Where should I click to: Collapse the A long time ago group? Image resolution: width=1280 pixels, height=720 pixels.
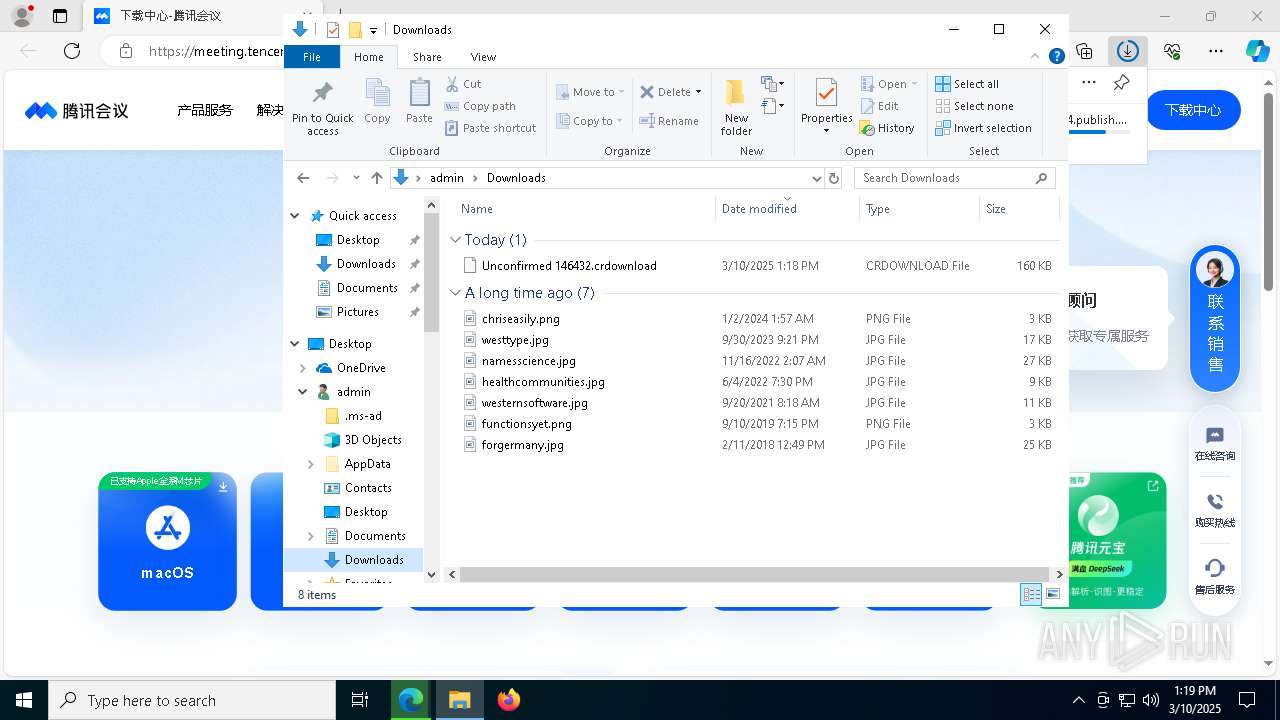point(456,293)
